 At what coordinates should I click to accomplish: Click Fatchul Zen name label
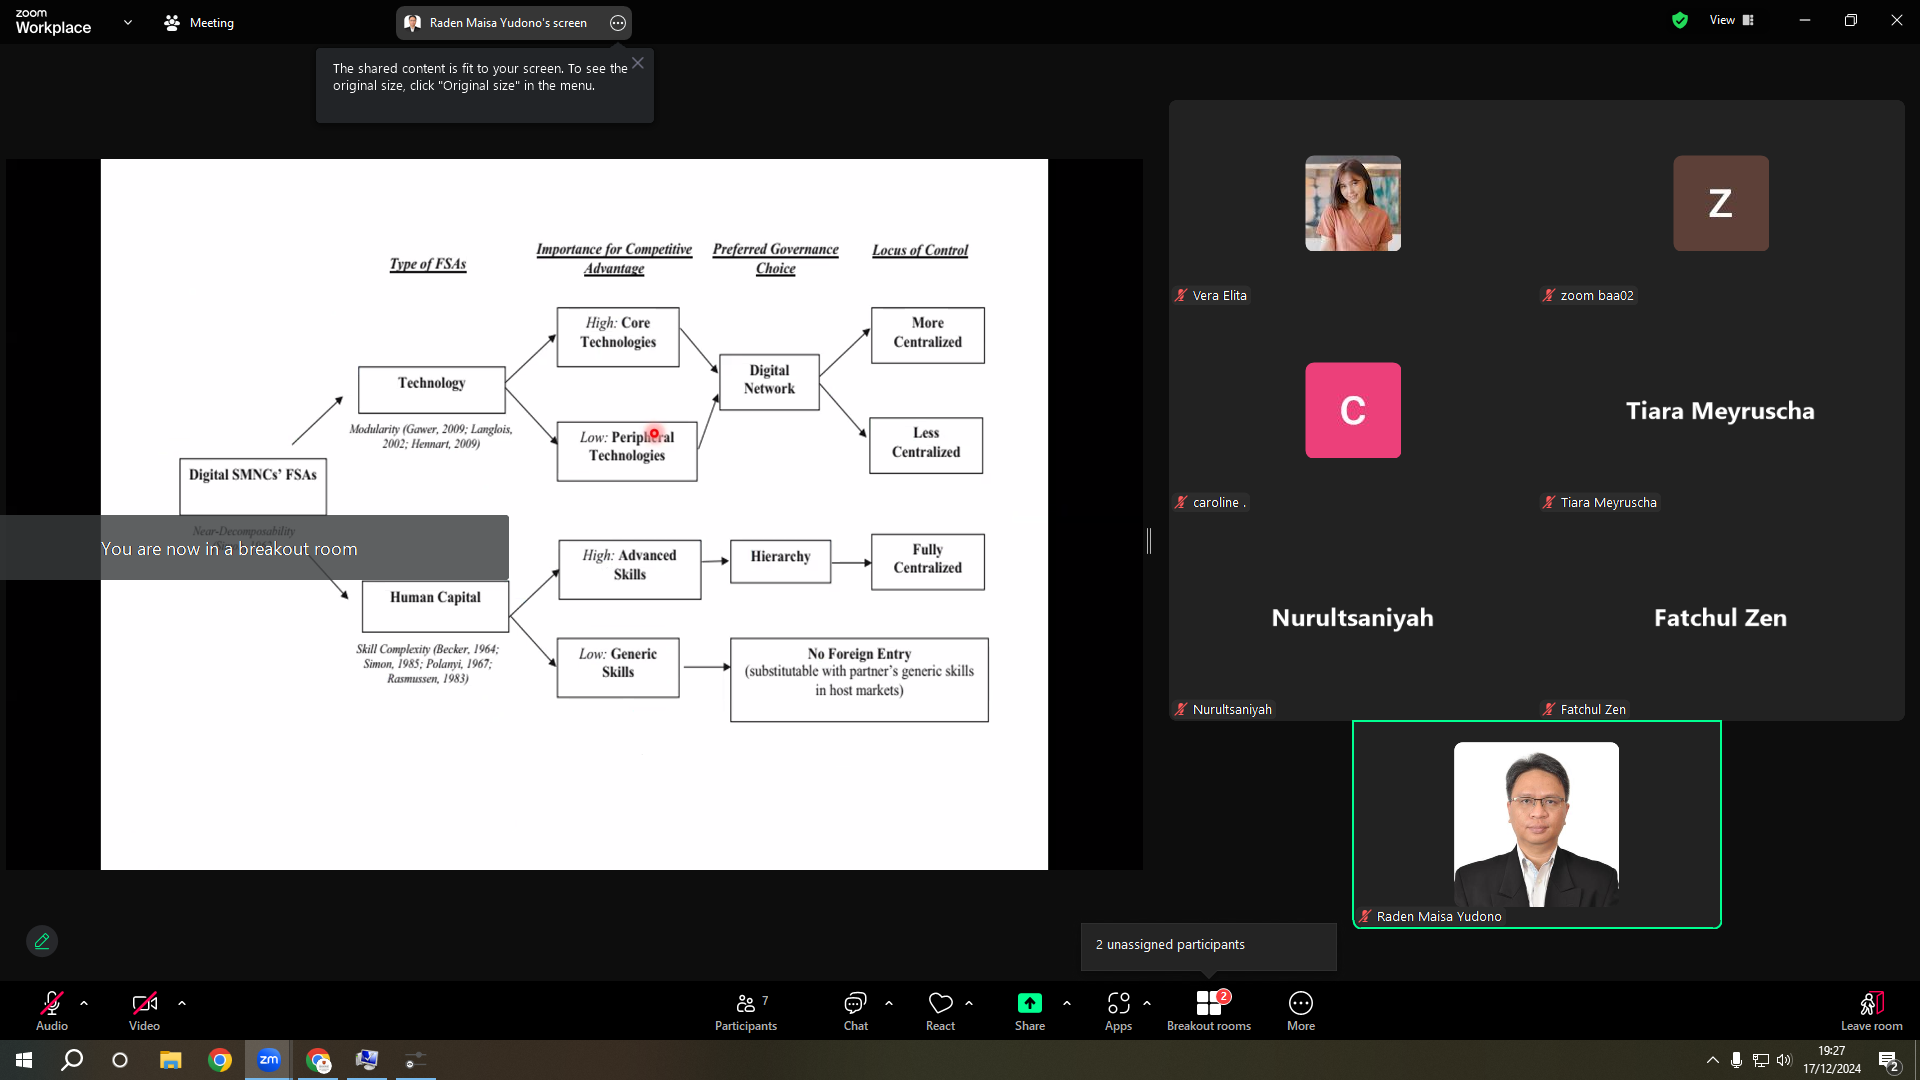[x=1593, y=710]
